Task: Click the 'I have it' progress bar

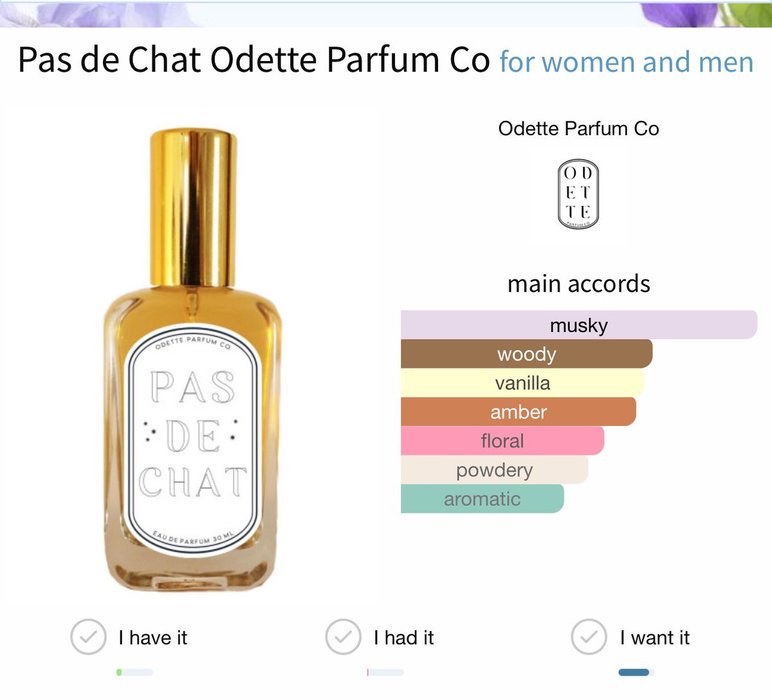Action: coord(134,672)
